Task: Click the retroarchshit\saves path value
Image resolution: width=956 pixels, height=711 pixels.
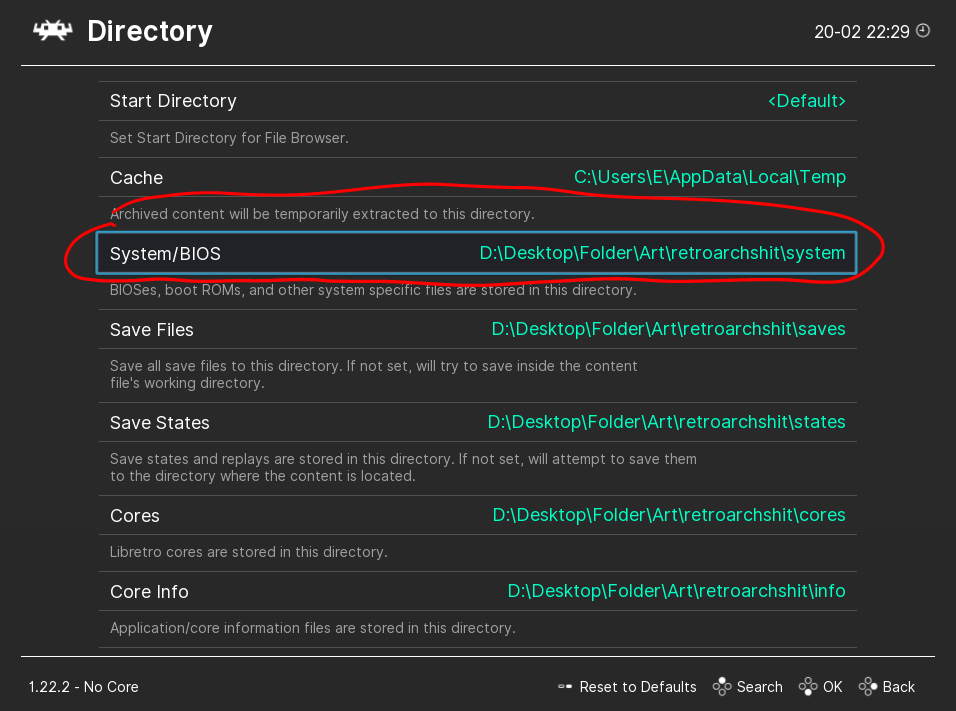Action: pyautogui.click(x=668, y=330)
